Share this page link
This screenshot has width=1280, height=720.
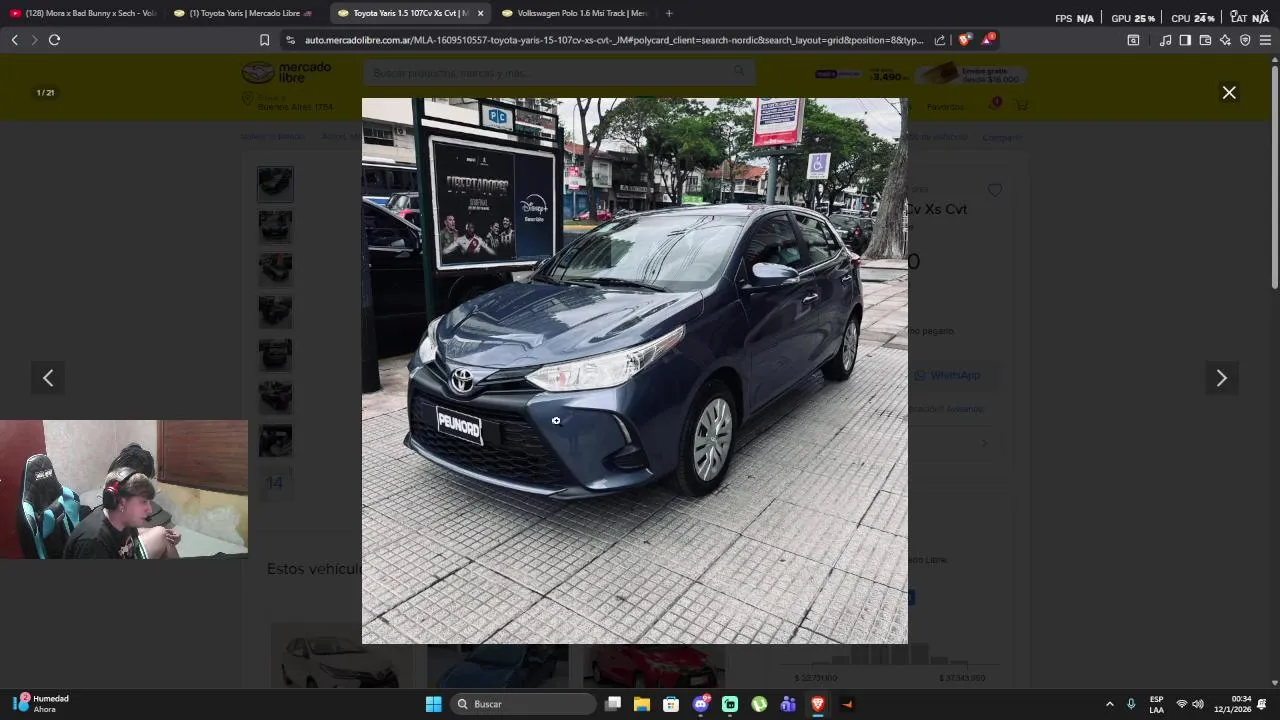[940, 40]
